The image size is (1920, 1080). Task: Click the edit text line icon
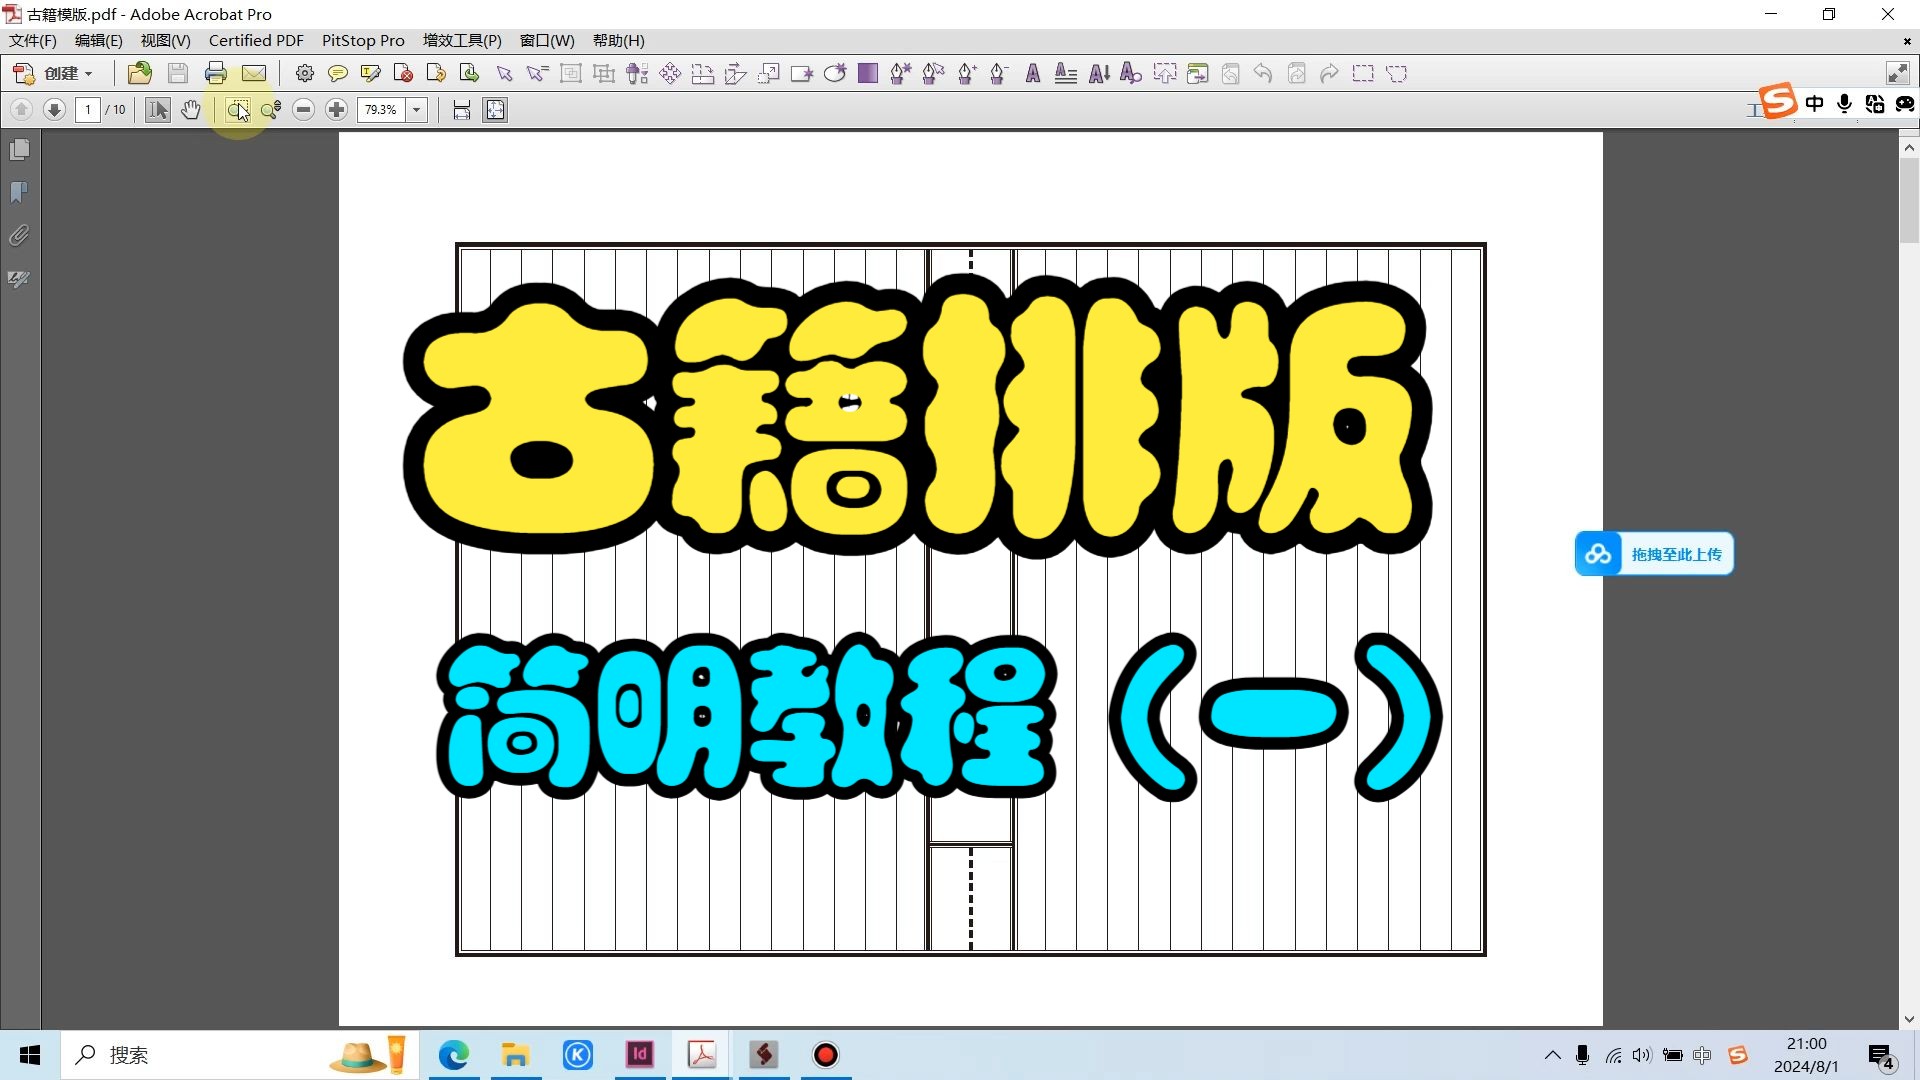(x=1066, y=73)
